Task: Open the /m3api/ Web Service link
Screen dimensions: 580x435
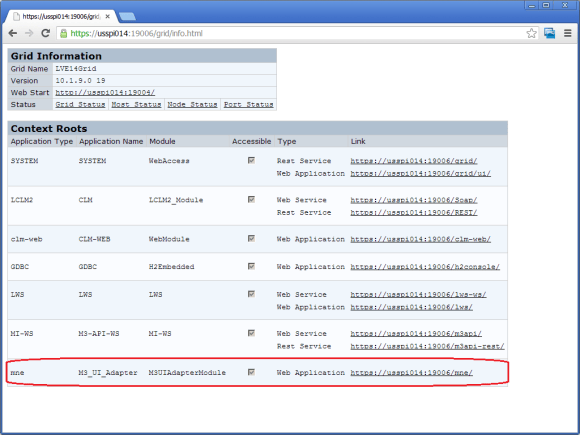Action: (416, 334)
